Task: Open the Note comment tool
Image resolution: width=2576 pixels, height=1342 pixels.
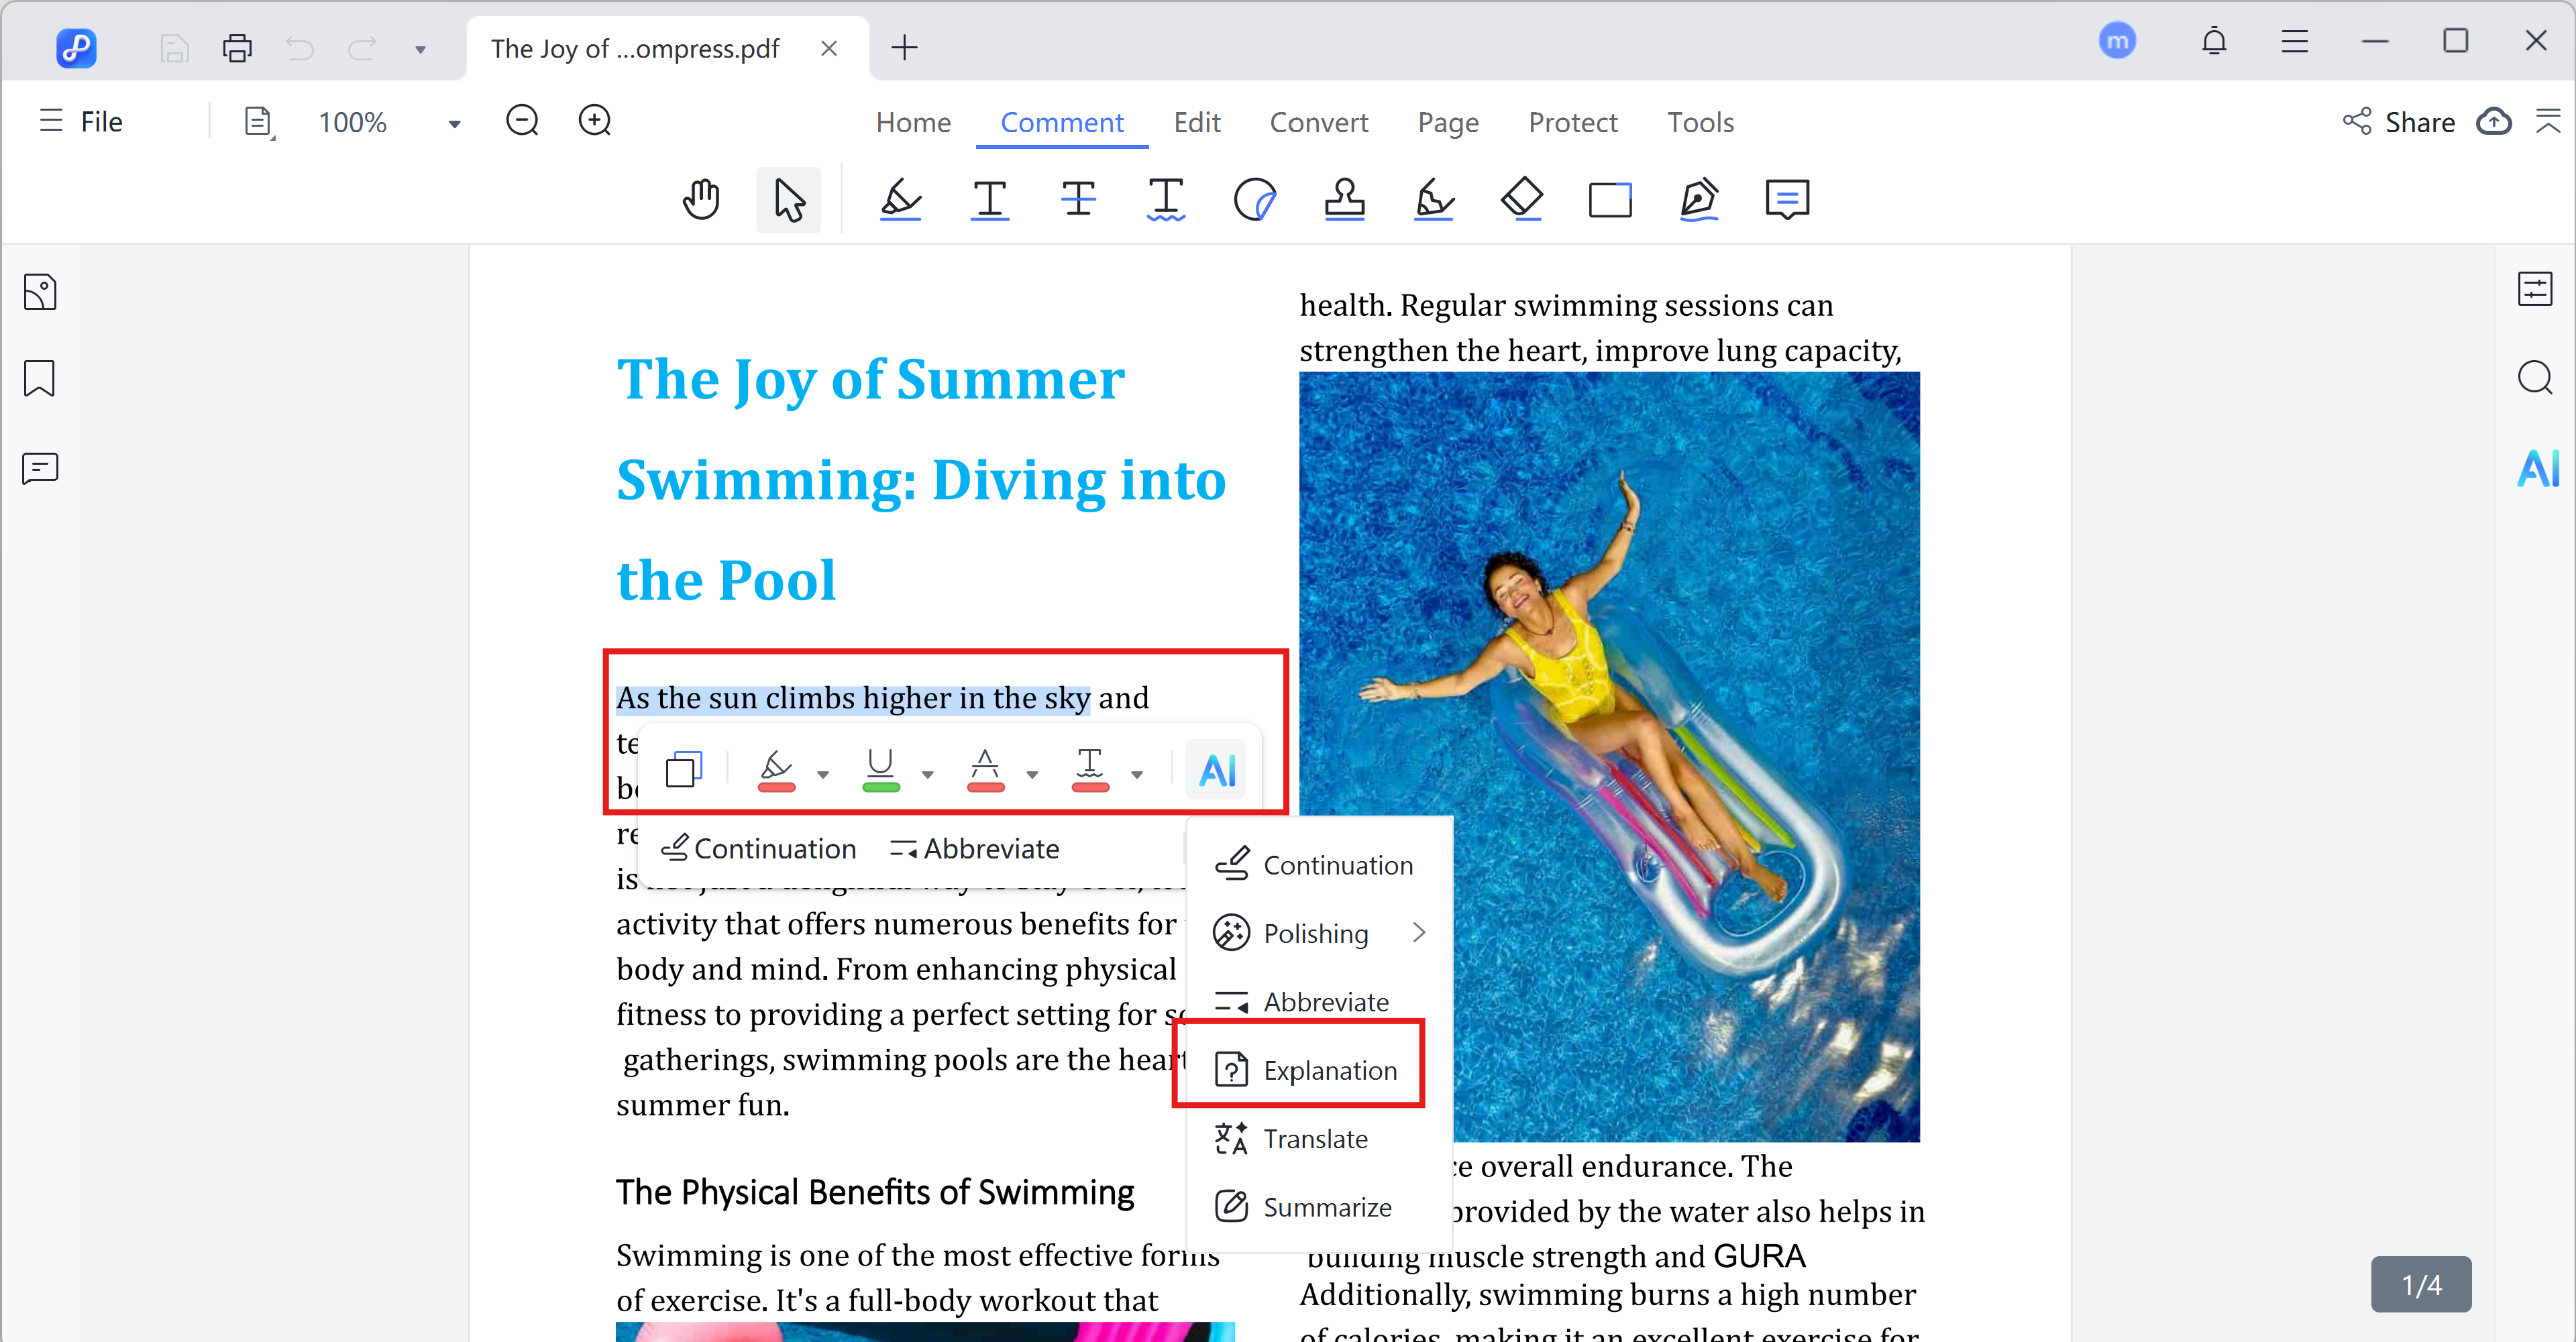Action: tap(1787, 199)
